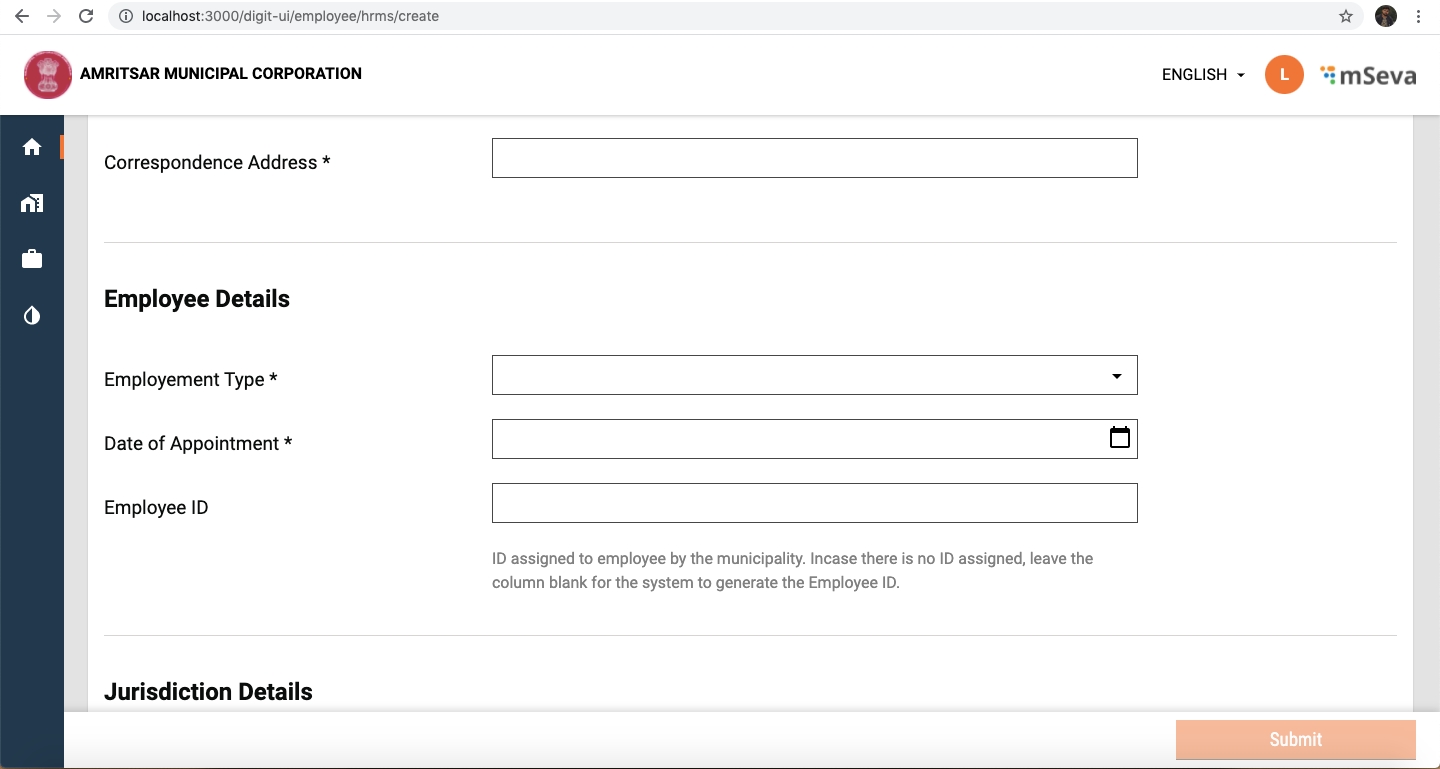Image resolution: width=1440 pixels, height=769 pixels.
Task: View site information icon beside the URL
Action: tap(126, 16)
